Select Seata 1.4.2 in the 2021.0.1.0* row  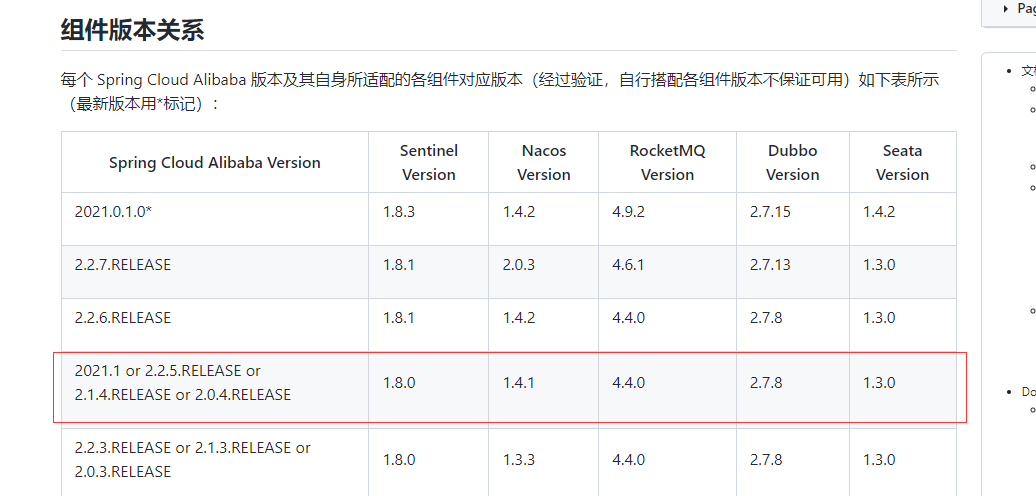[903, 219]
